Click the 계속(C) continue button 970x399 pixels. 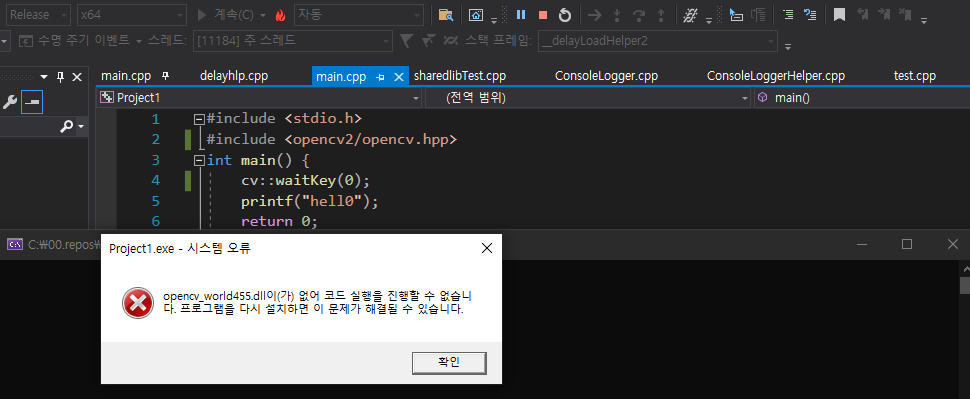pyautogui.click(x=225, y=15)
